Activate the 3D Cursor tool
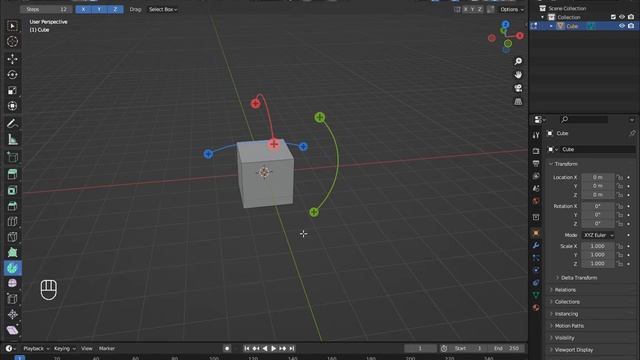The height and width of the screenshot is (360, 640). (12, 42)
